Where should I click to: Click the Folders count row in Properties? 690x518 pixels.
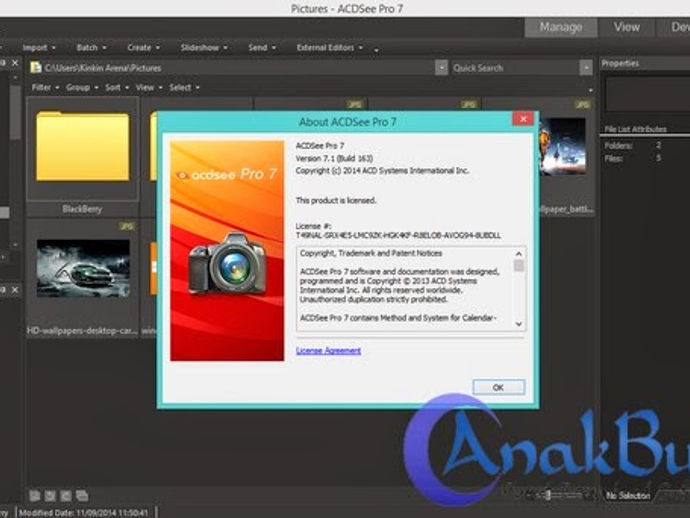[633, 145]
